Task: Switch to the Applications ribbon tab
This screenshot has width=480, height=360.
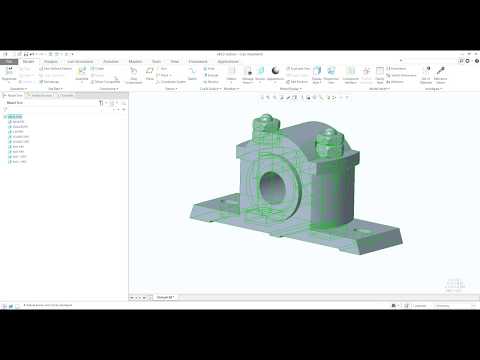Action: pyautogui.click(x=228, y=62)
